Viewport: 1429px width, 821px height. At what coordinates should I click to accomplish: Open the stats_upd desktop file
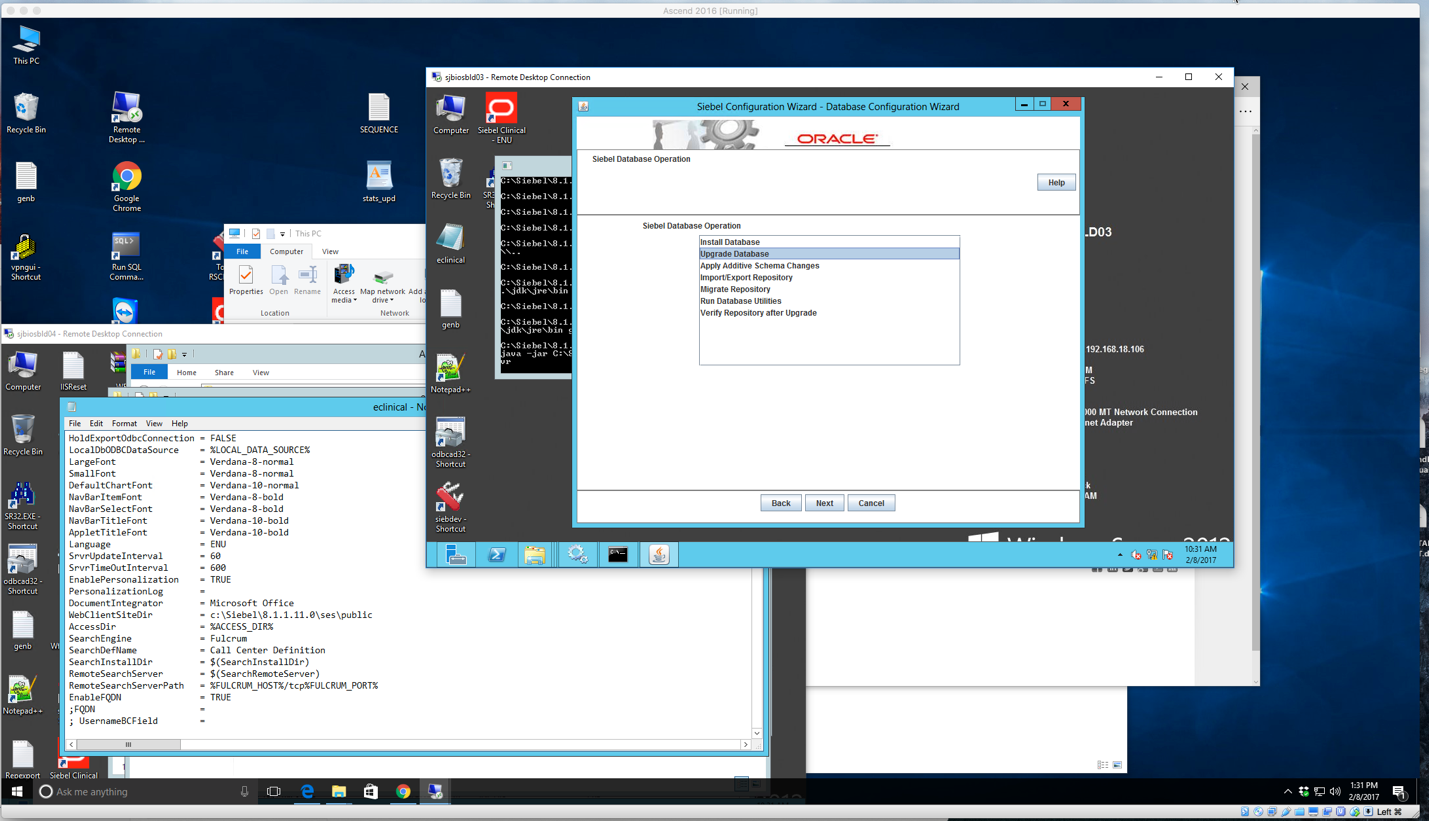379,182
